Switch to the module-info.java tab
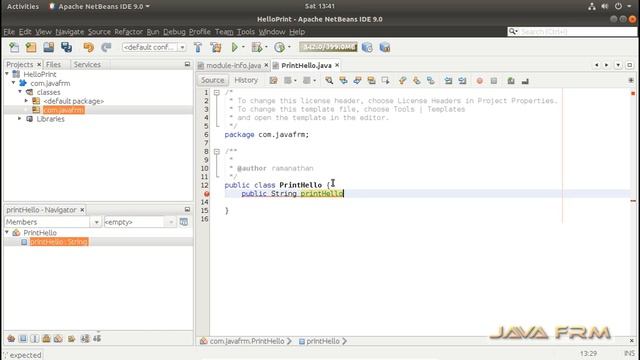 (233, 65)
